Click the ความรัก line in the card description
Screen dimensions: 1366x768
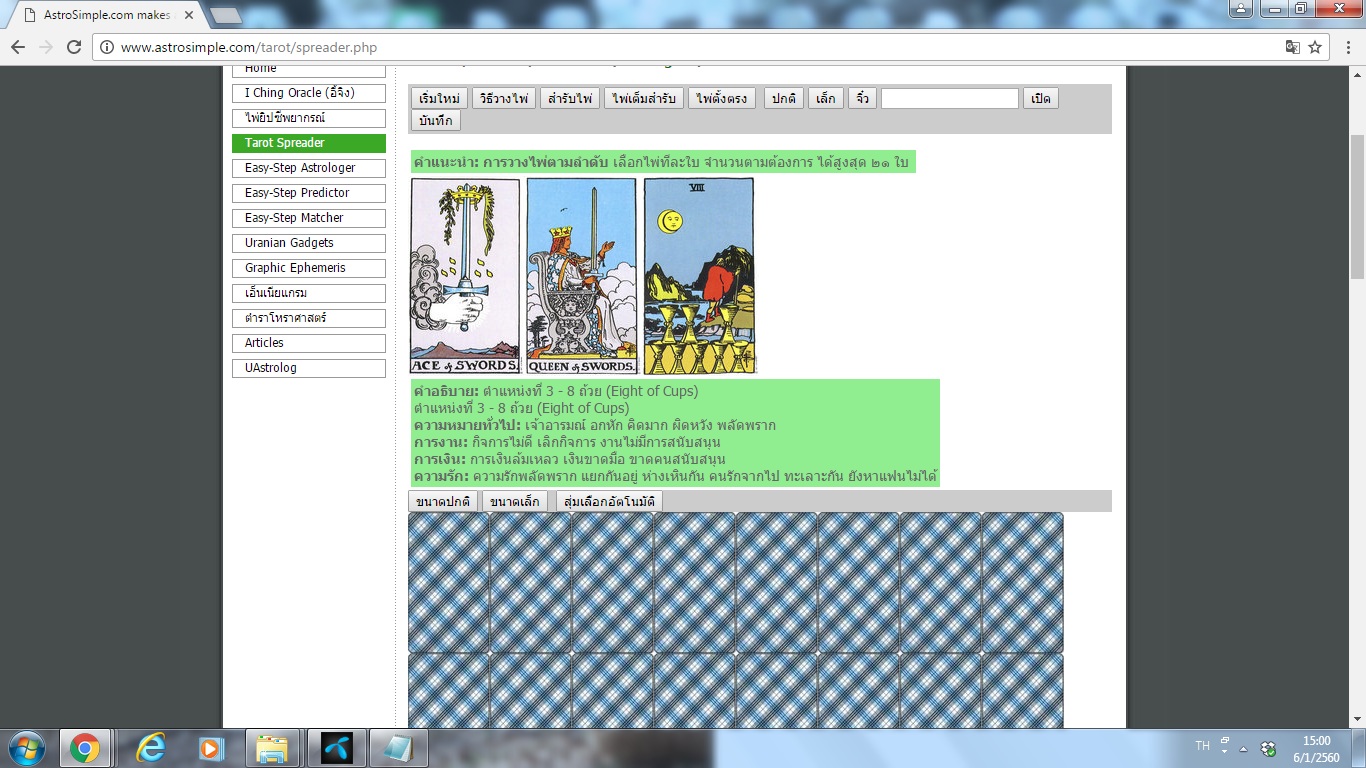(675, 476)
